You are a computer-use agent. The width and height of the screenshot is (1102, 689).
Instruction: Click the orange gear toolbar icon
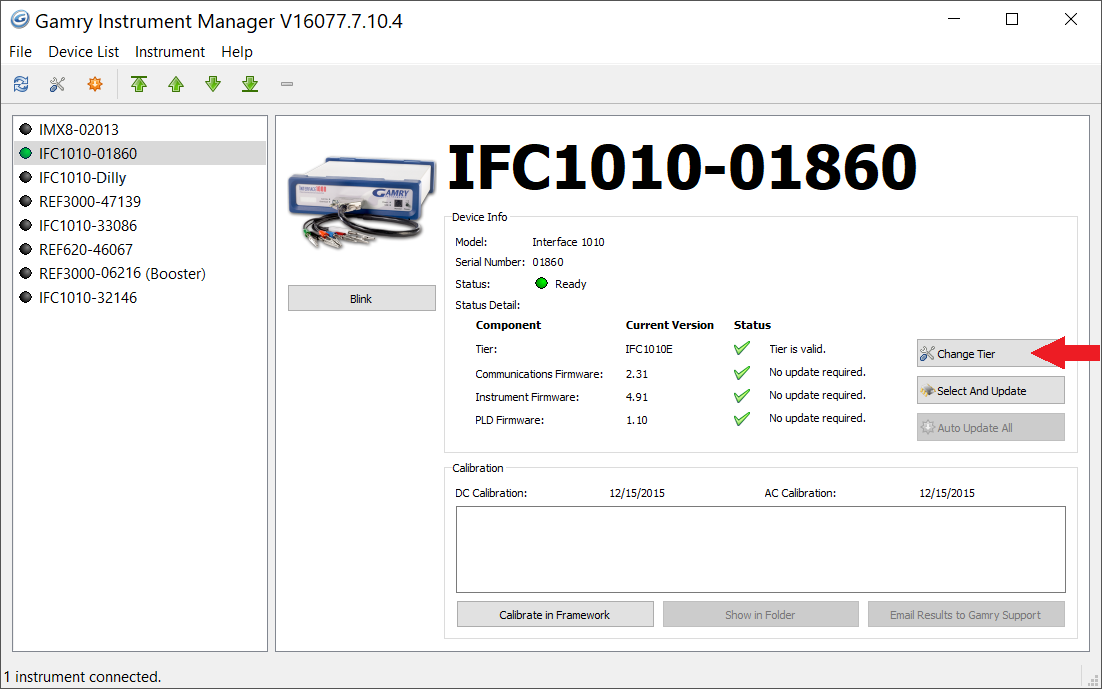[95, 84]
